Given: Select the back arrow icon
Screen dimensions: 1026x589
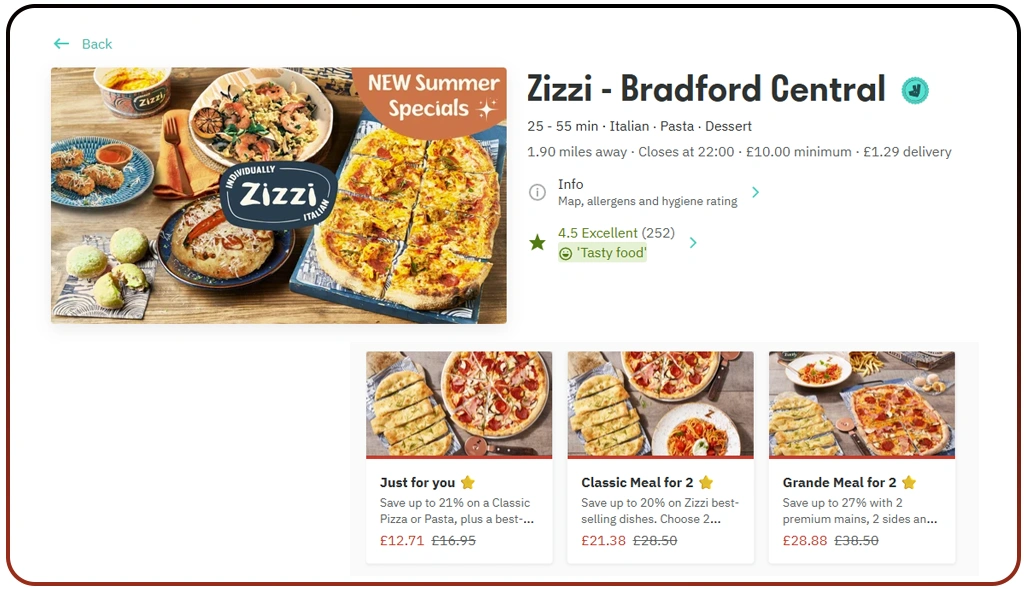Looking at the screenshot, I should (x=61, y=44).
